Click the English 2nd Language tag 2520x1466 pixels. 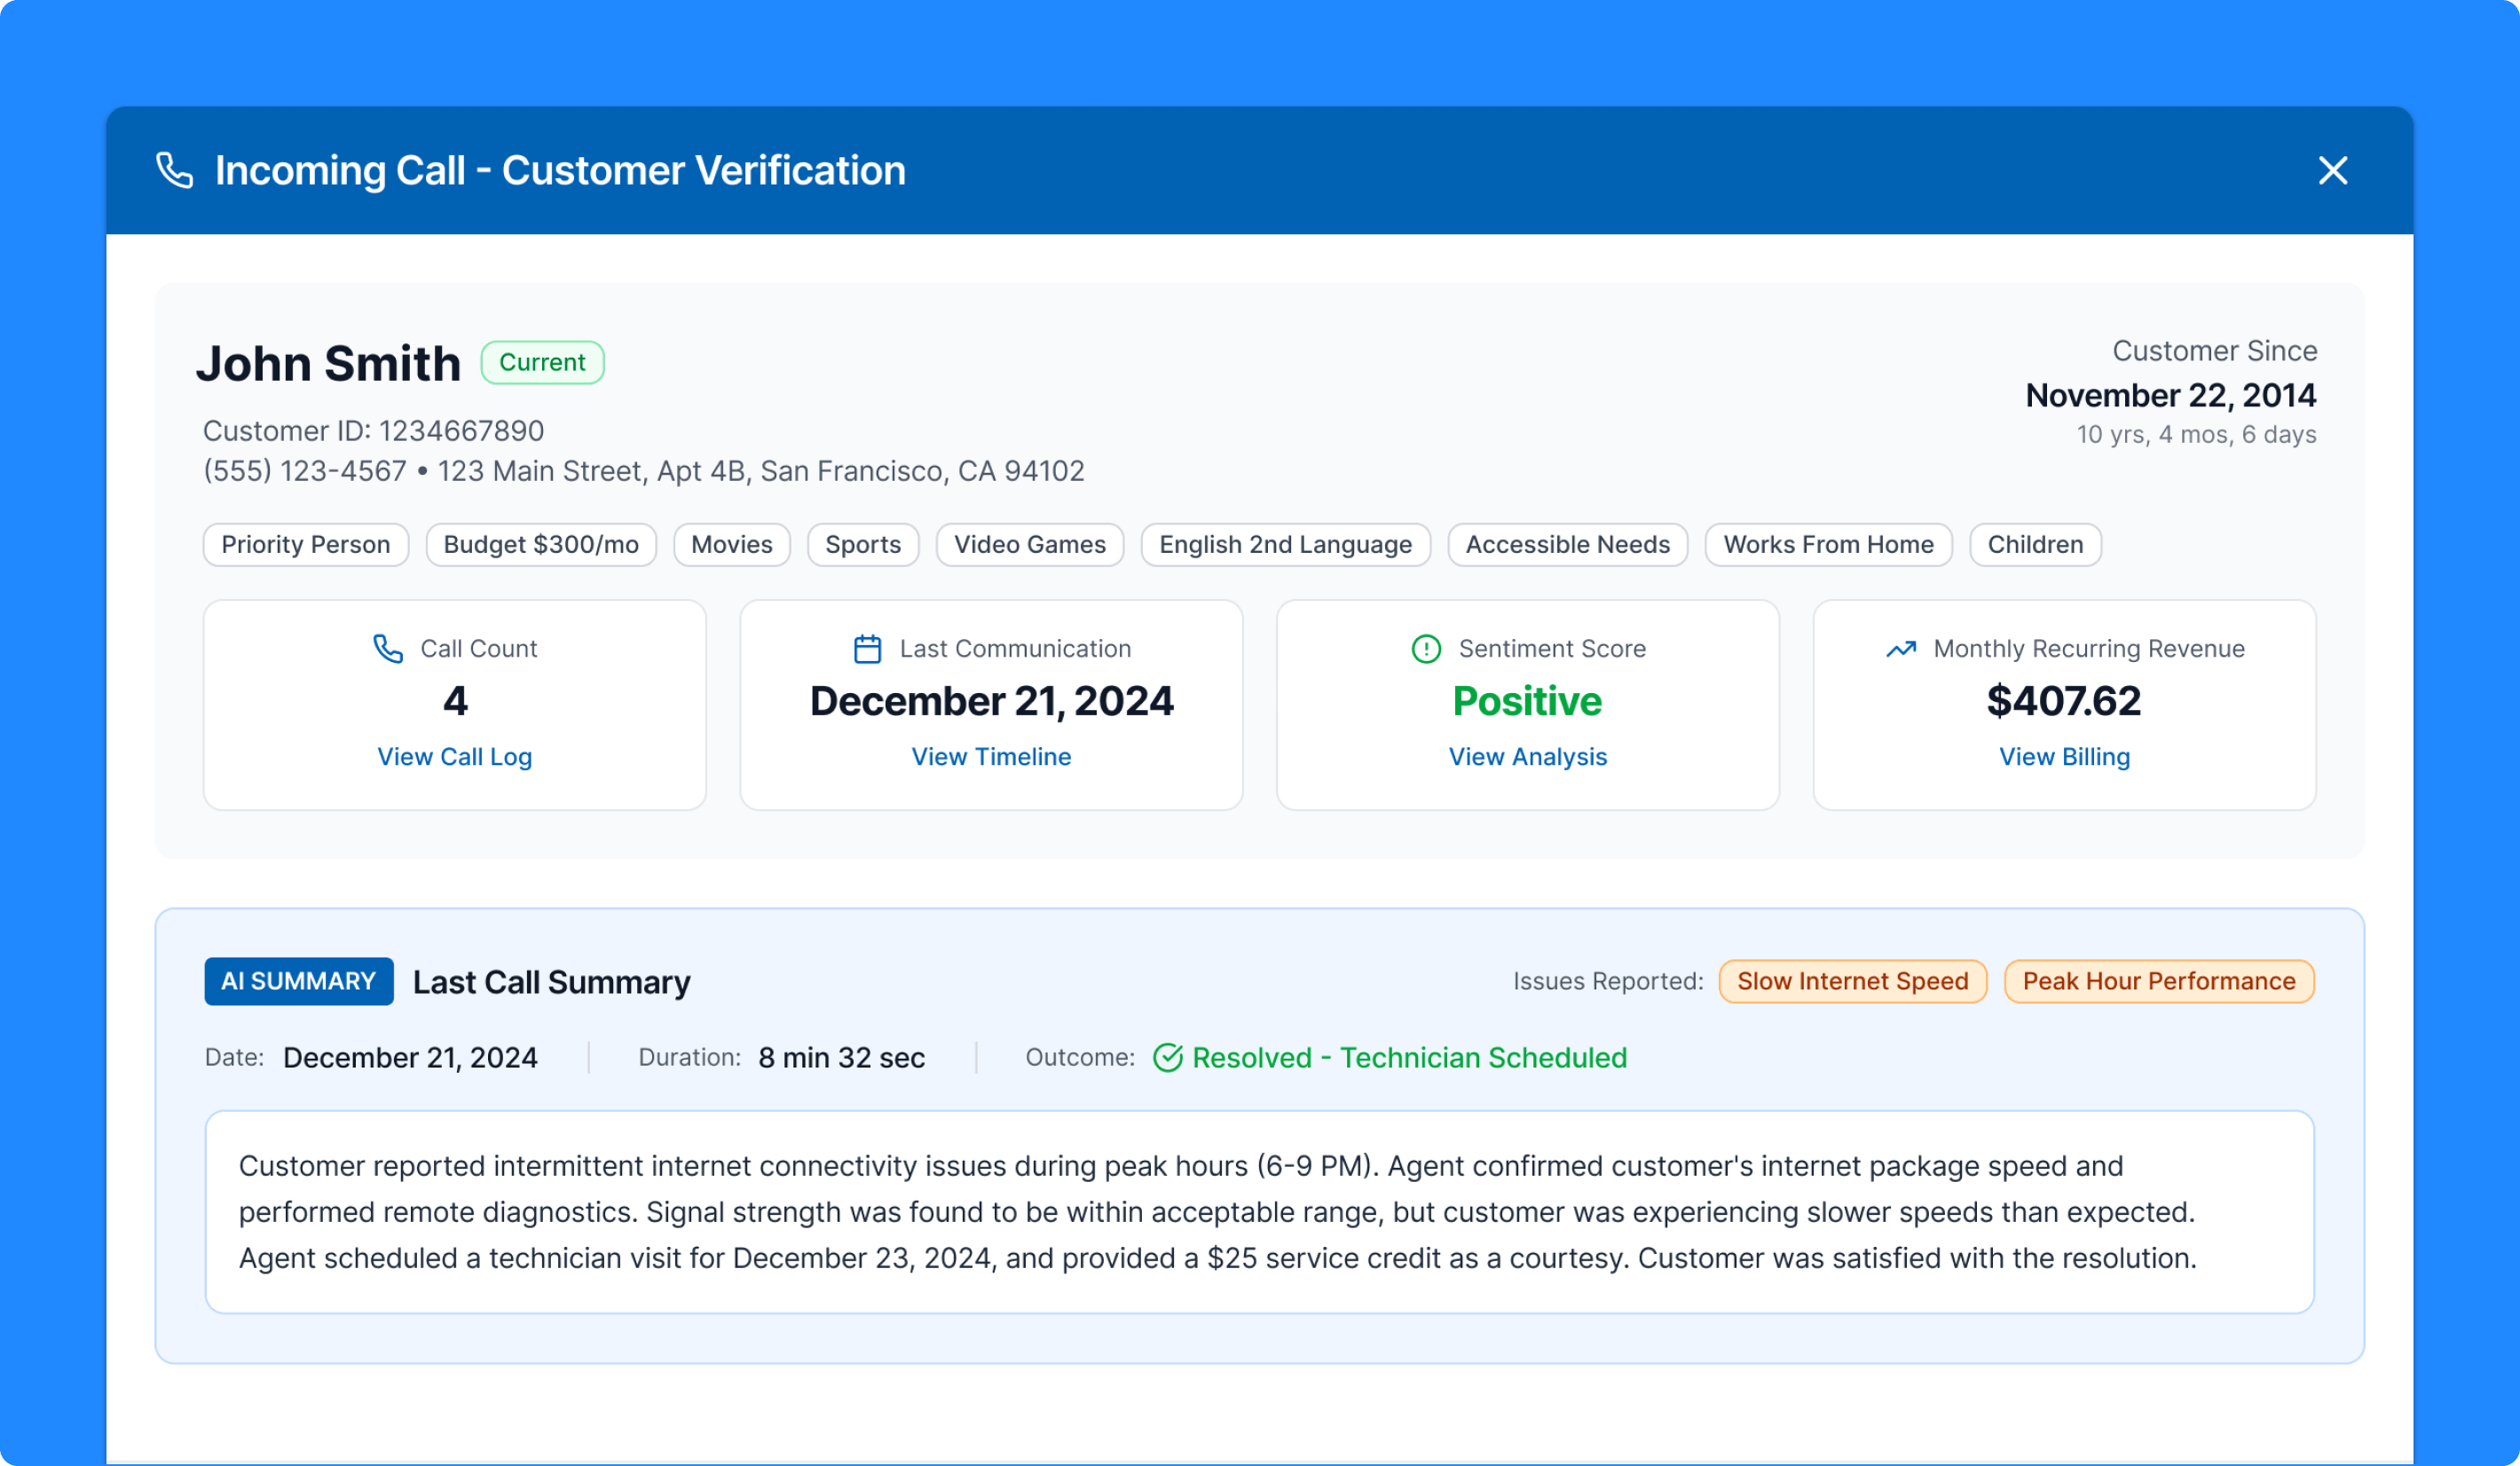pos(1285,545)
